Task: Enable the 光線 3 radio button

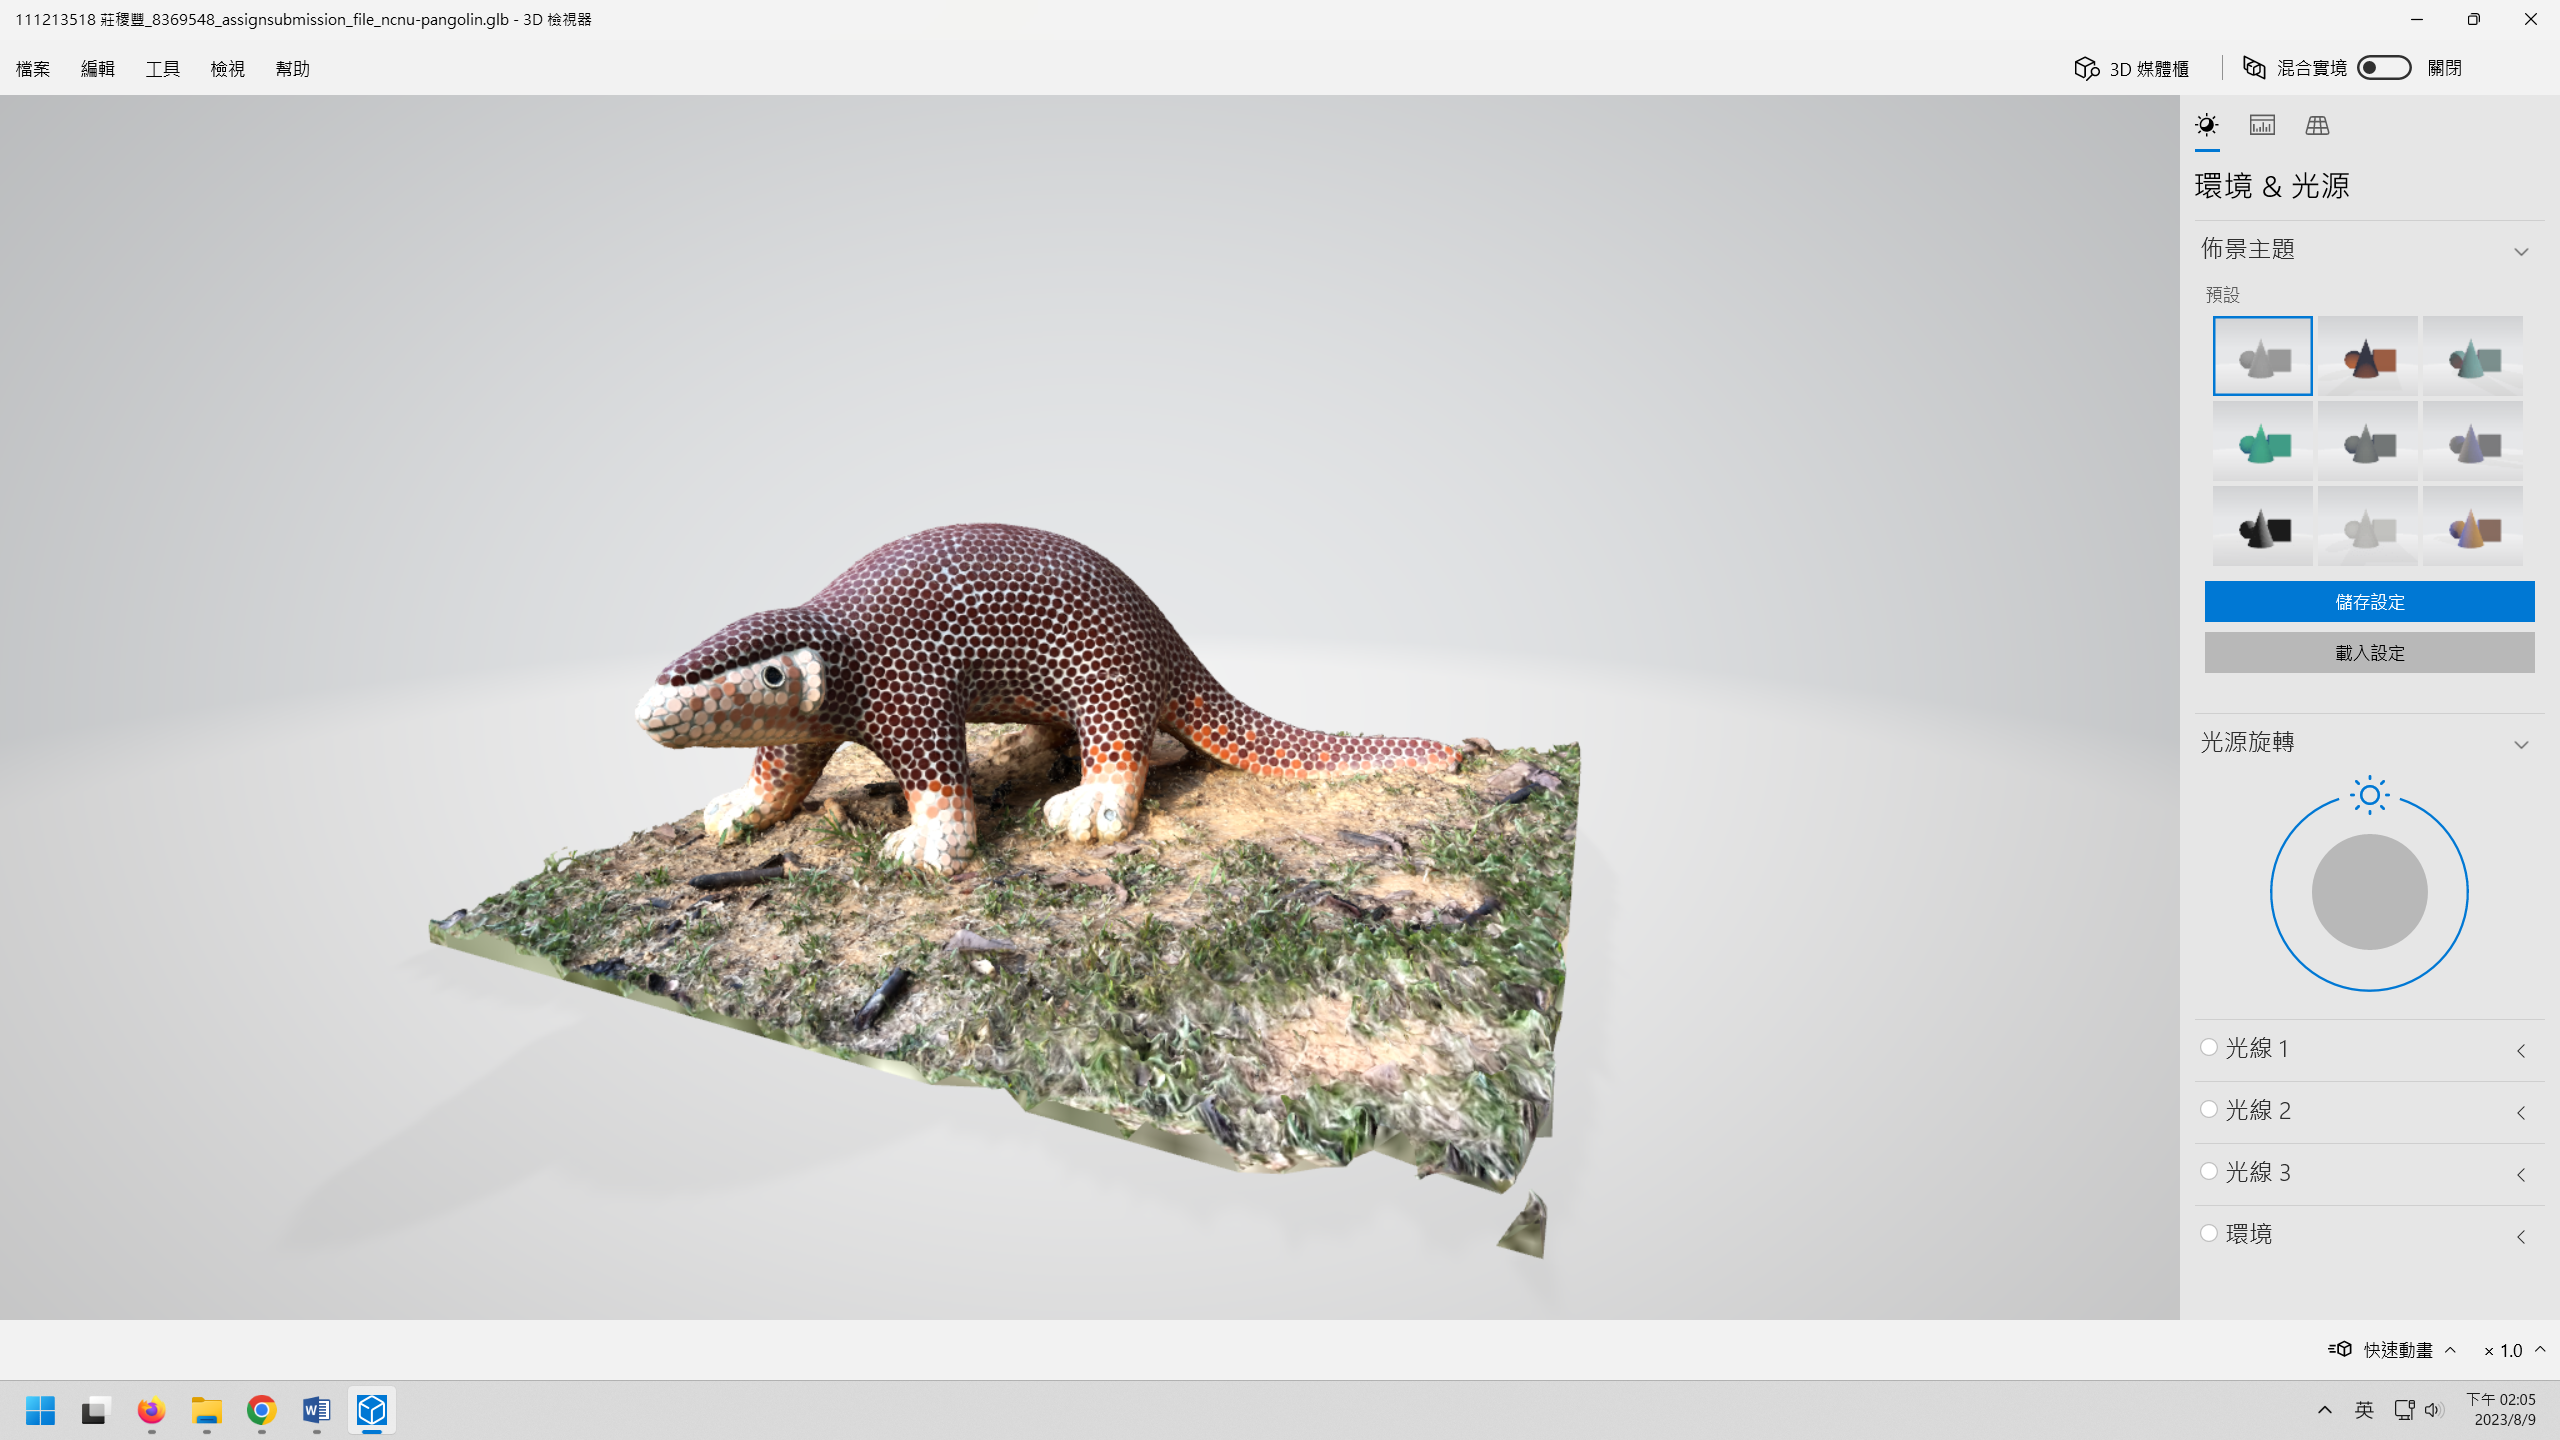Action: (x=2209, y=1171)
